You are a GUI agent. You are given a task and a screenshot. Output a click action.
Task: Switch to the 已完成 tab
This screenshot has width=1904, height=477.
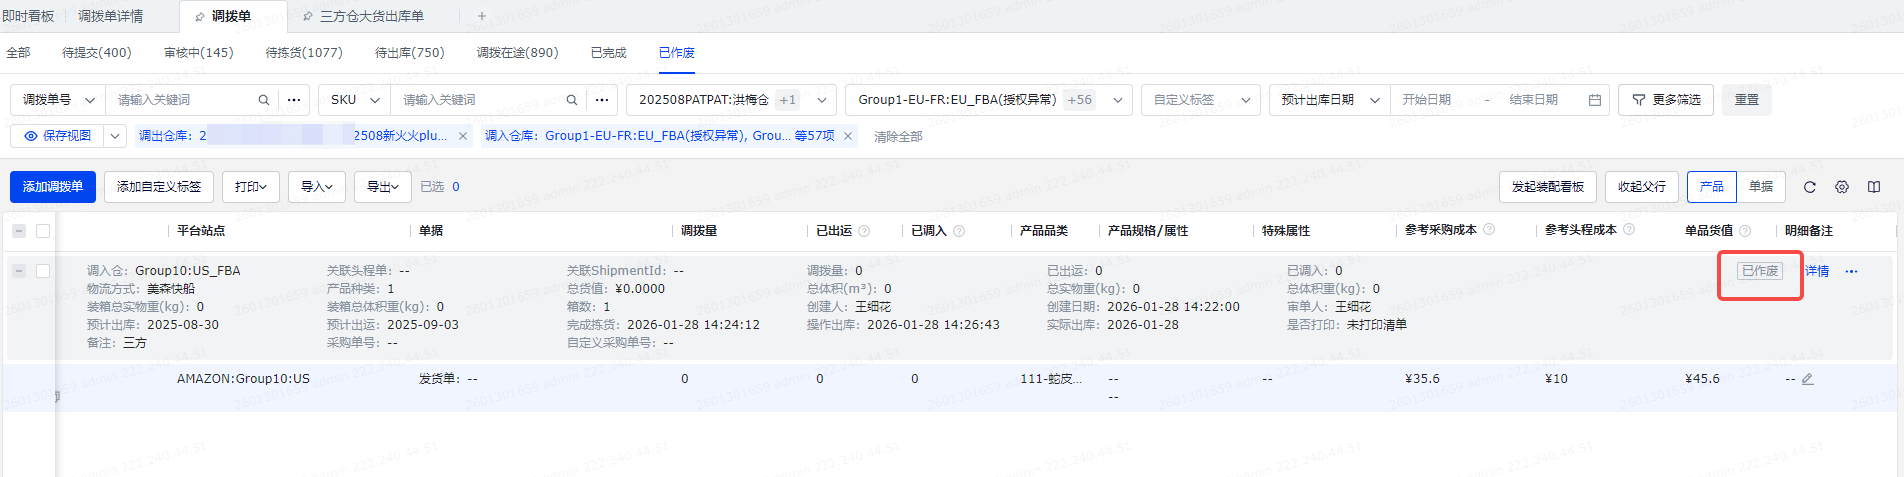point(608,53)
